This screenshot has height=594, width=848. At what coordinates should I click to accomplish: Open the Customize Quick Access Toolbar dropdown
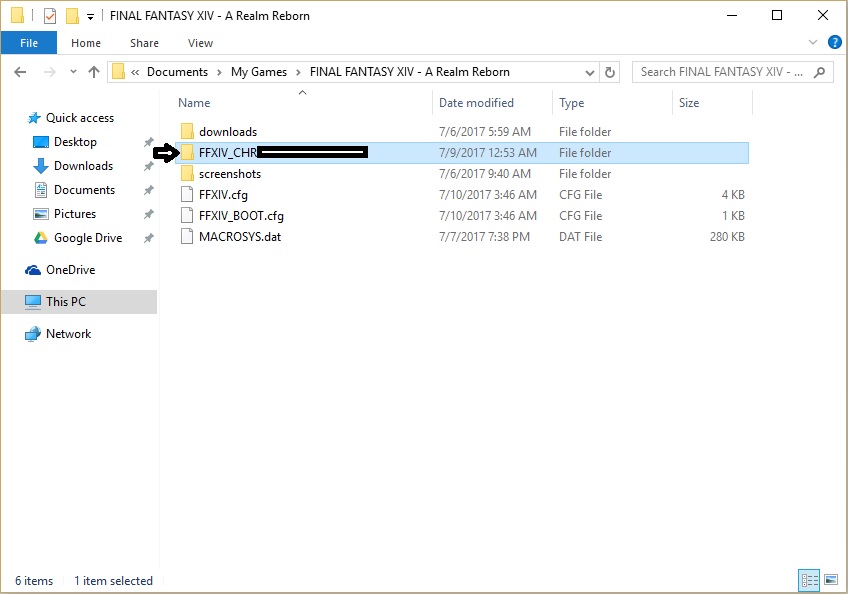[90, 17]
